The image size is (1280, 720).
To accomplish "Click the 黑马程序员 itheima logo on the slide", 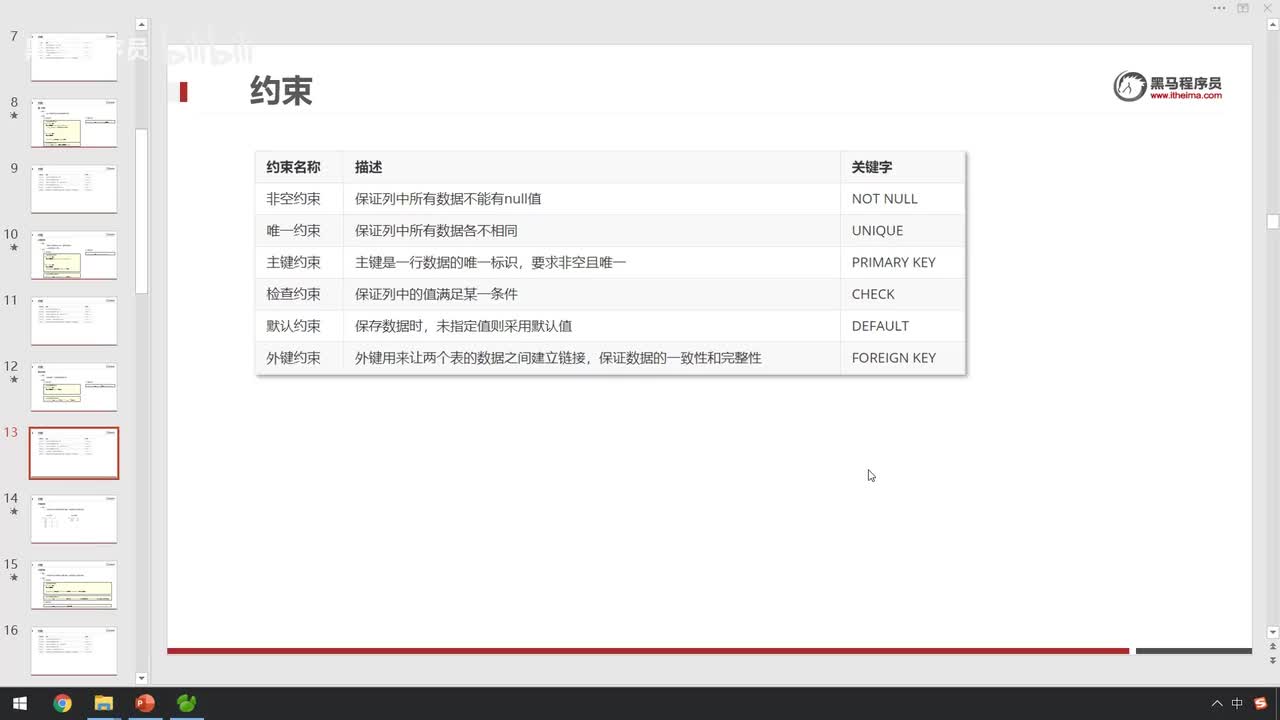I will coord(1168,86).
